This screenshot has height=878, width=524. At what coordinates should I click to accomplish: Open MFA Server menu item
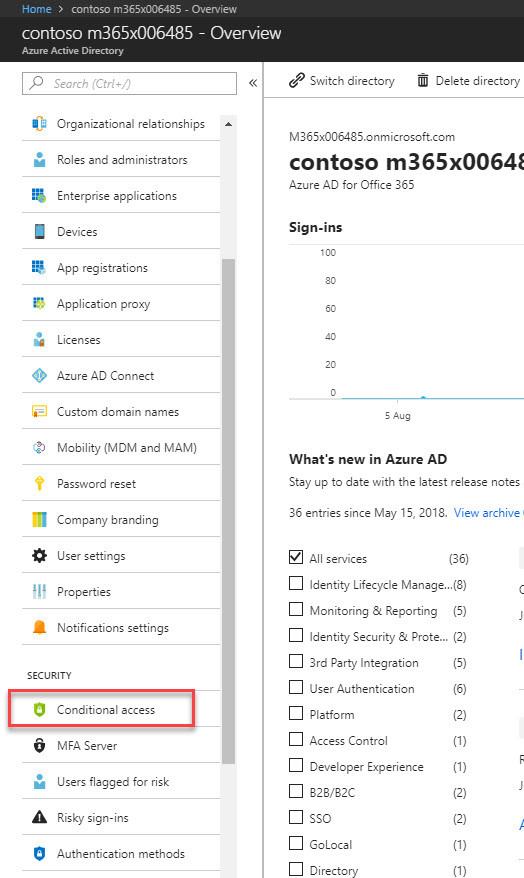click(121, 745)
